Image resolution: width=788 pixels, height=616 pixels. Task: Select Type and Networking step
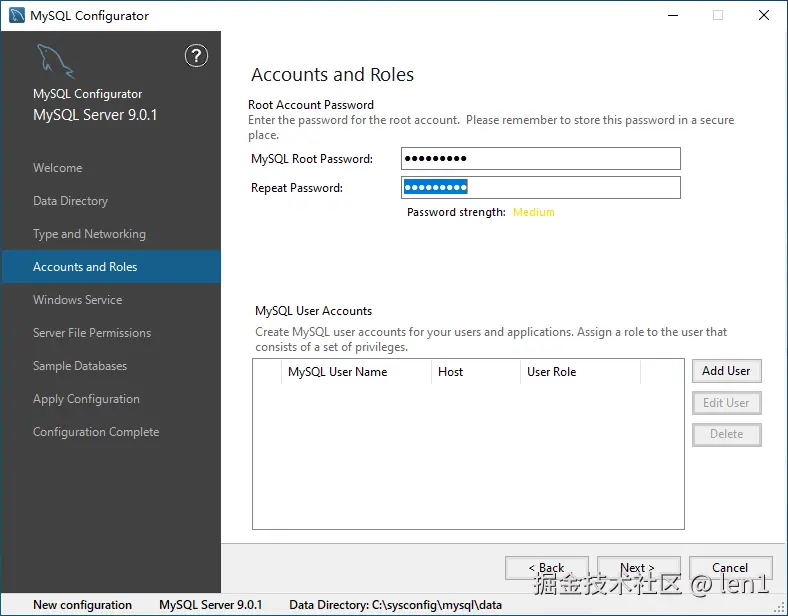89,234
